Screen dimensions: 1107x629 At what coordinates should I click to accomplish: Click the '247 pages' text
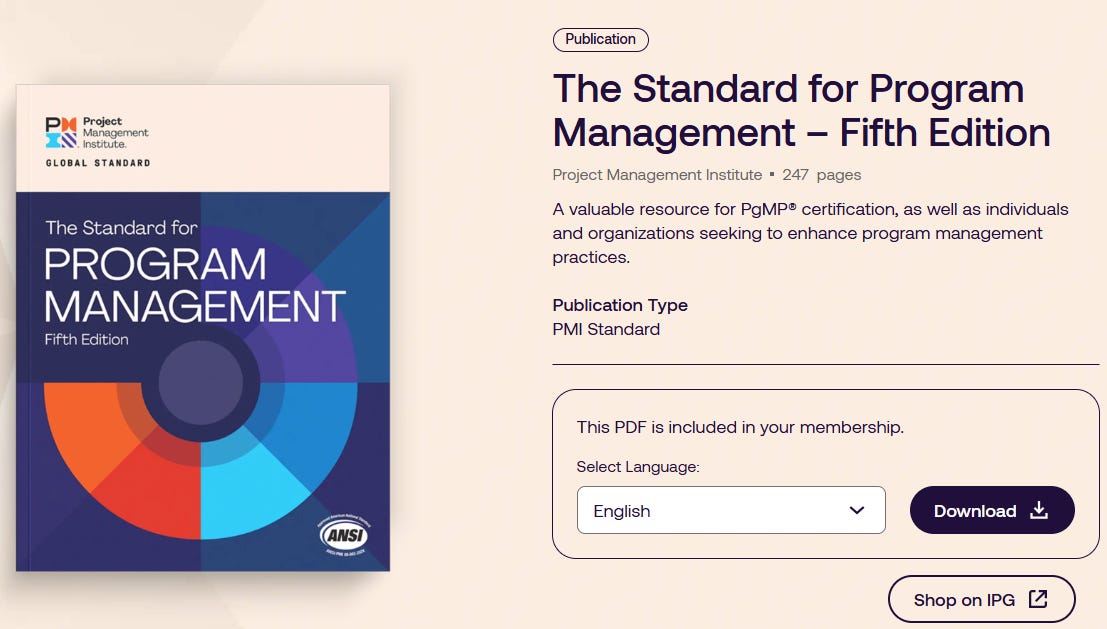point(822,174)
